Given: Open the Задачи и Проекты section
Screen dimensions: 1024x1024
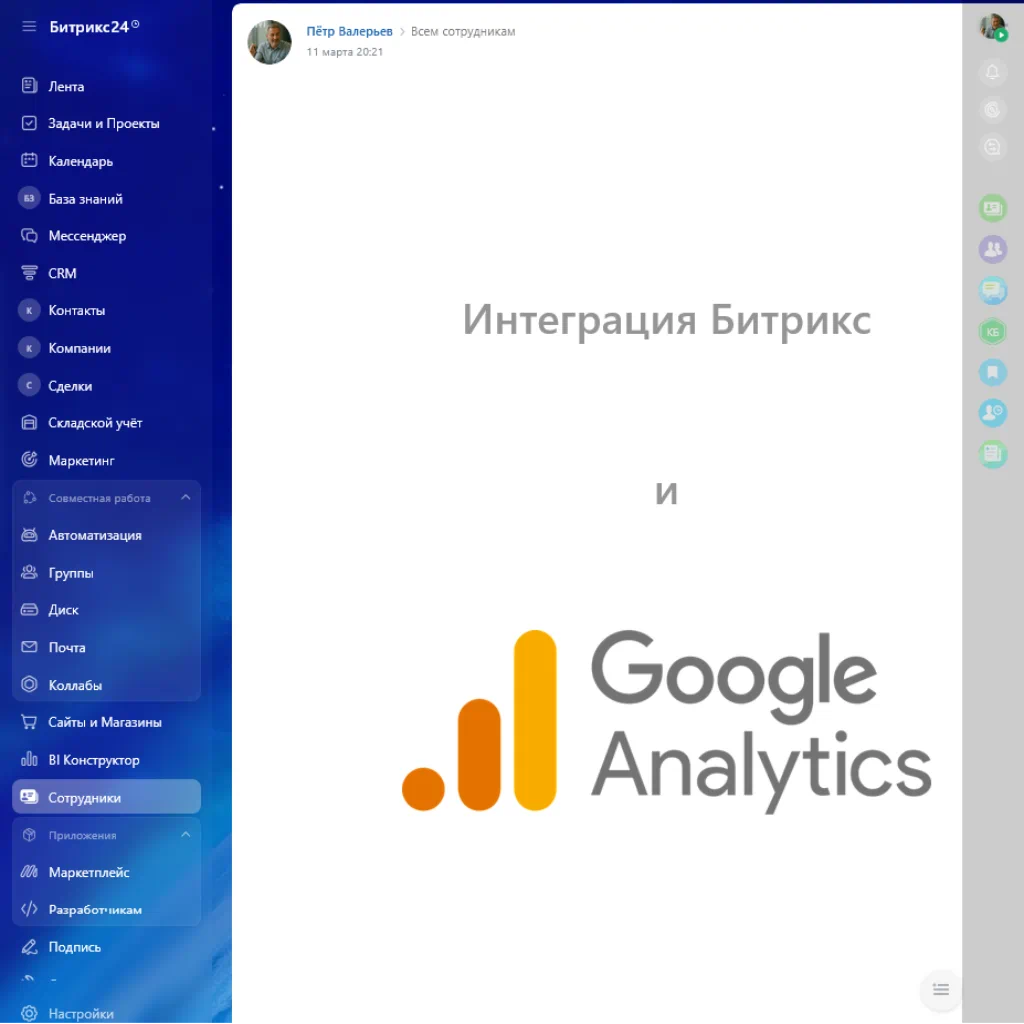Looking at the screenshot, I should 102,123.
